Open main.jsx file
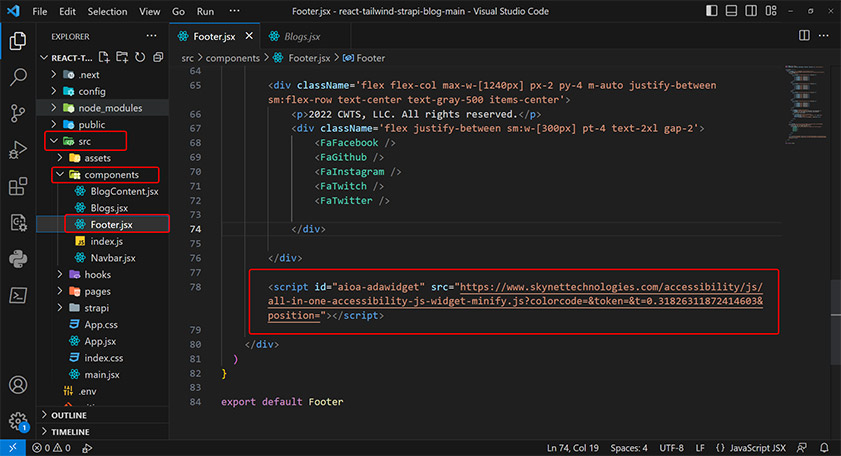Viewport: 841px width, 456px height. 102,374
